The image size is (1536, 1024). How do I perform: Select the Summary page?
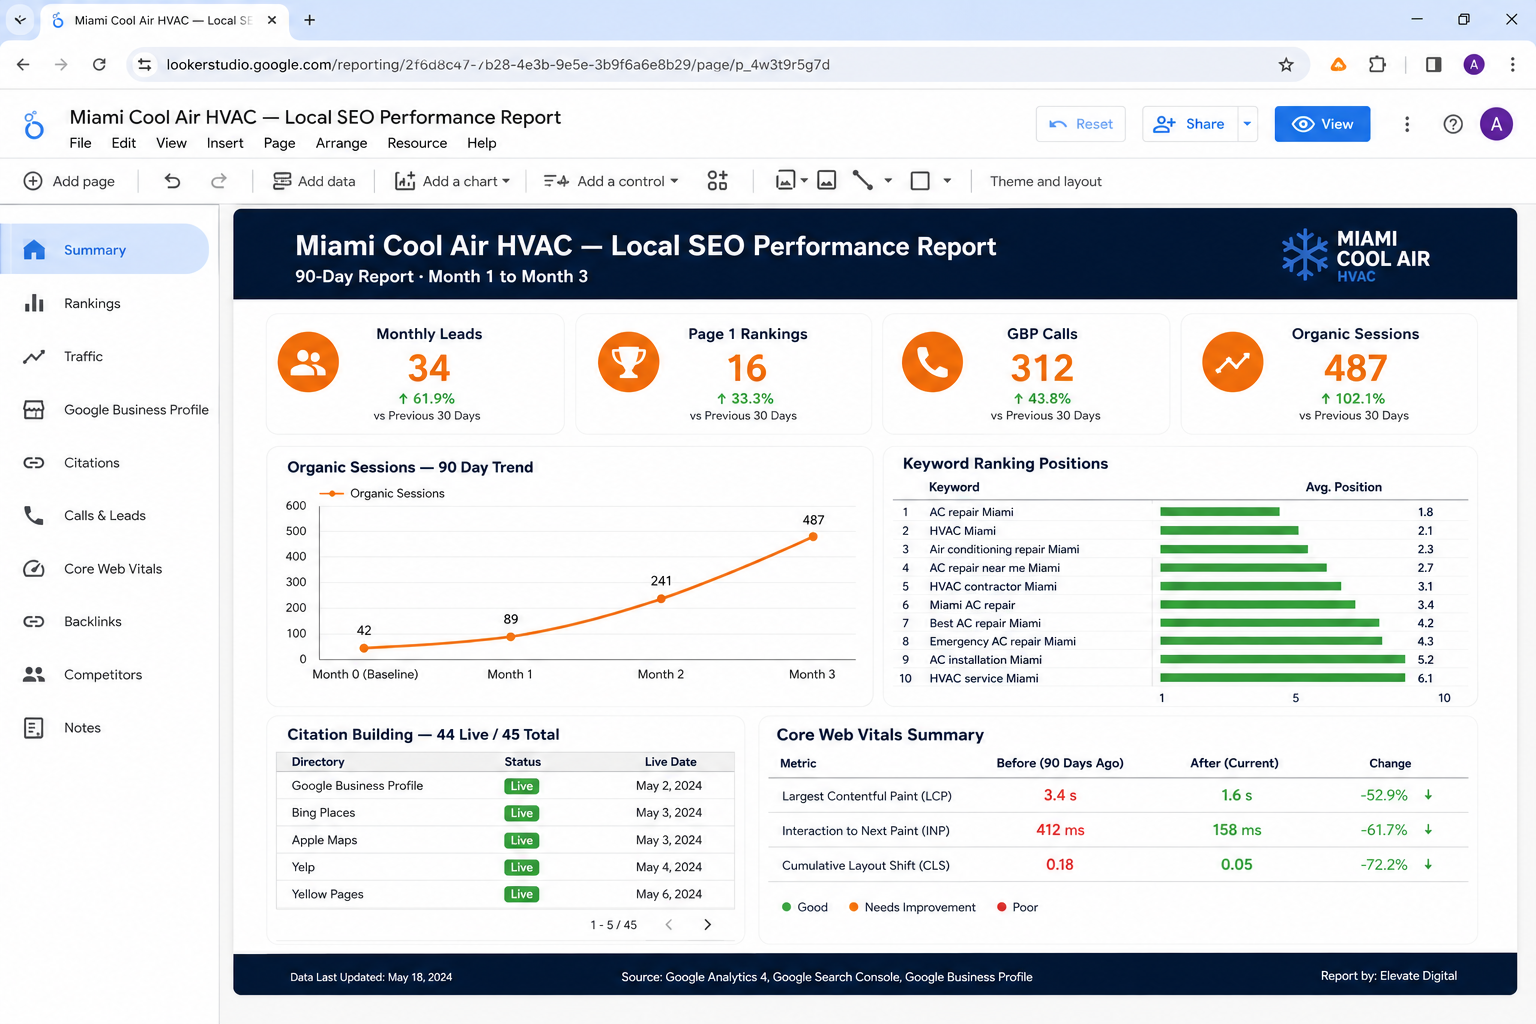[105, 249]
